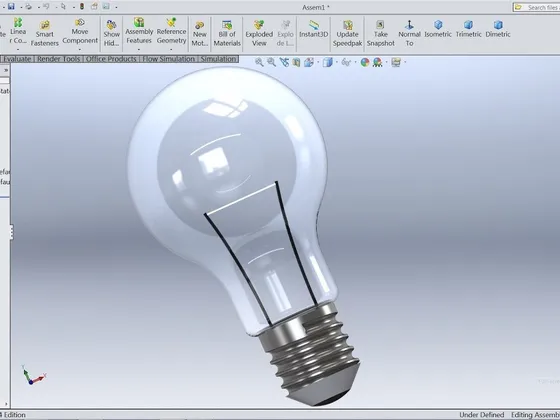Create an Exploded View
Image resolution: width=560 pixels, height=420 pixels.
pyautogui.click(x=259, y=34)
